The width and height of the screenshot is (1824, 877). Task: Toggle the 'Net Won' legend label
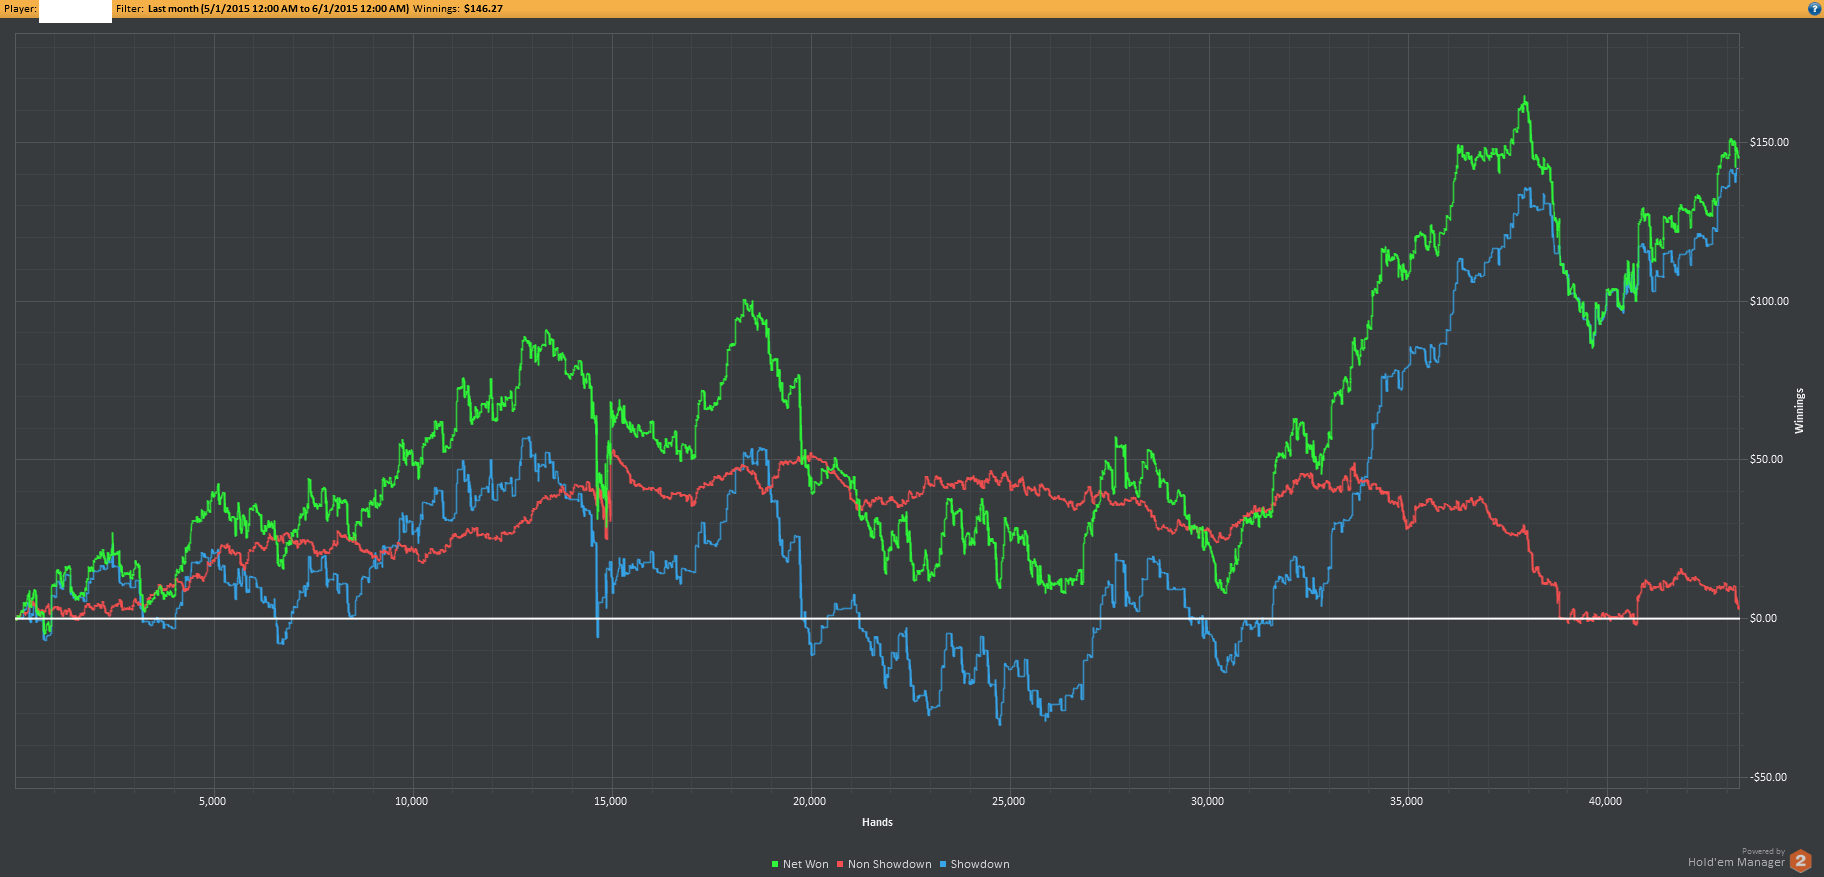pyautogui.click(x=806, y=864)
